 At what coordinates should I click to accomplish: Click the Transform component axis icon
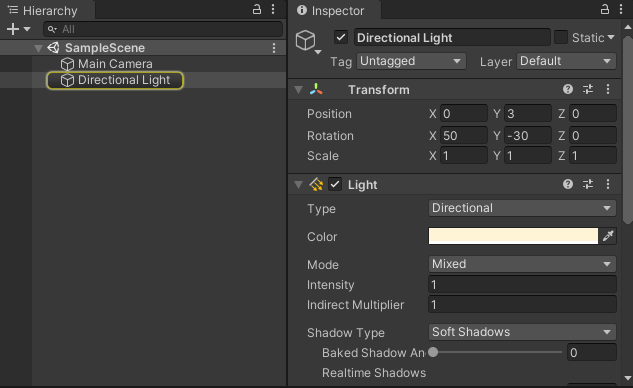316,89
